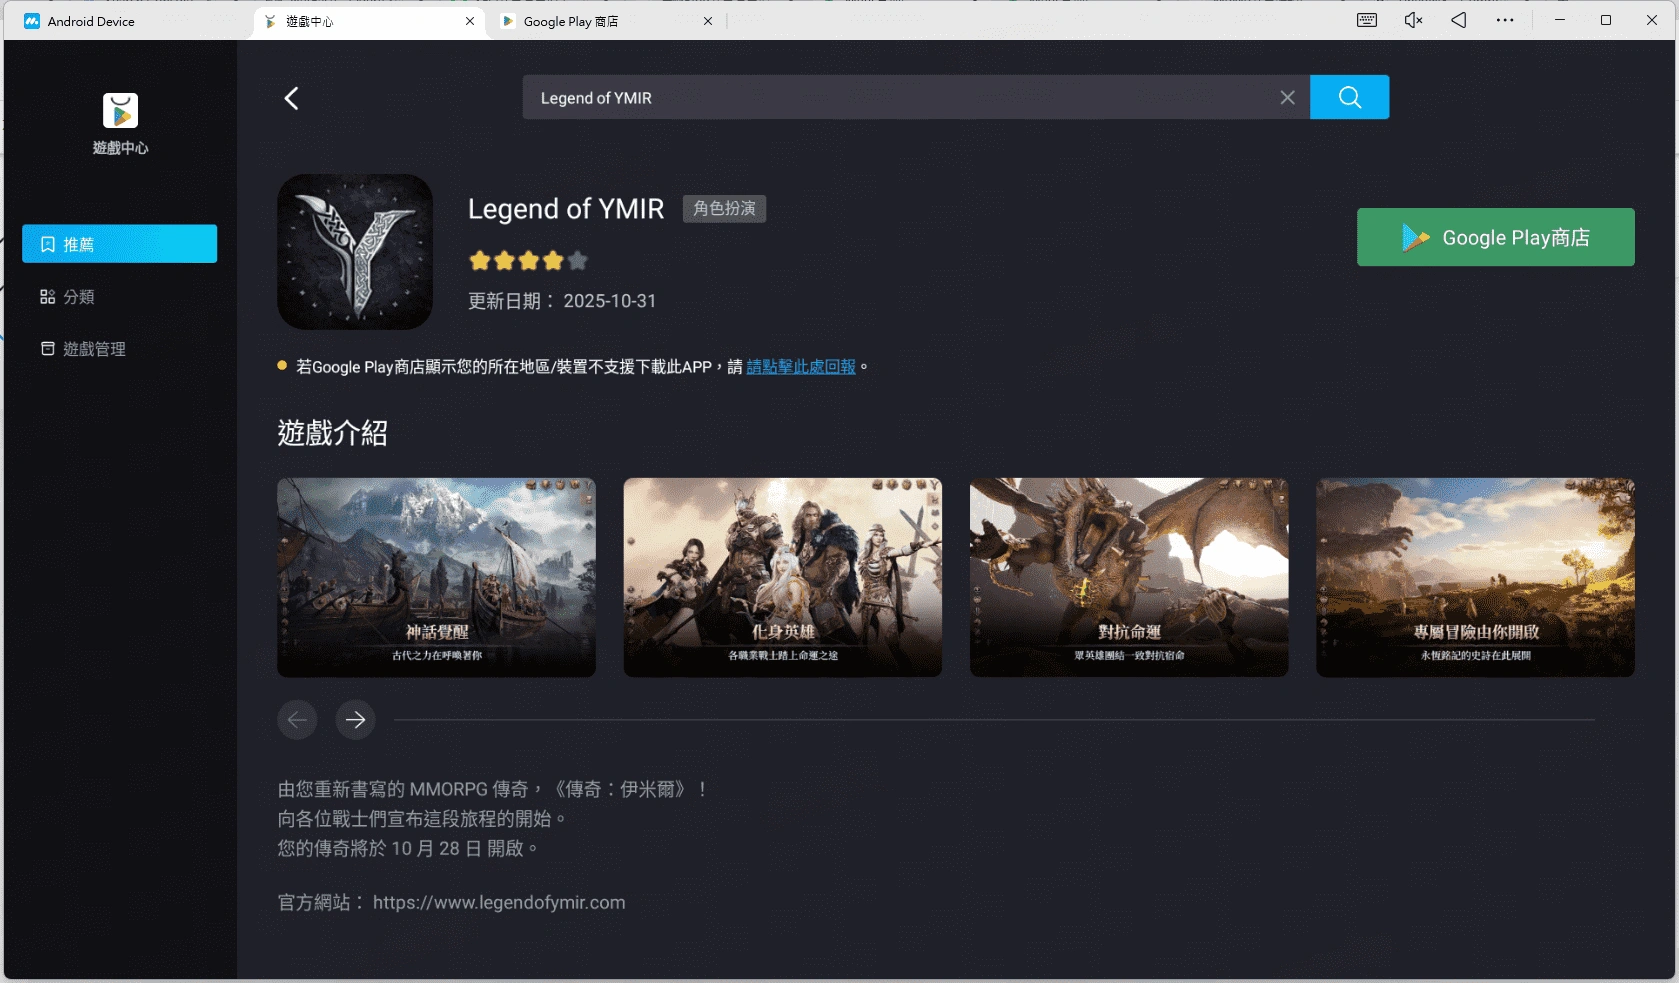View the 神話覺醒 screenshot thumbnail
Image resolution: width=1679 pixels, height=983 pixels.
tap(435, 577)
